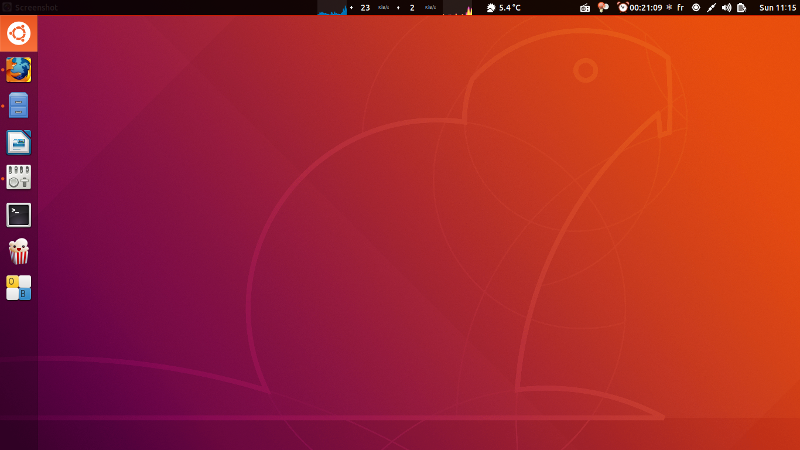The image size is (800, 450).
Task: Open LibreOffice Impress from the launcher
Action: [18, 142]
